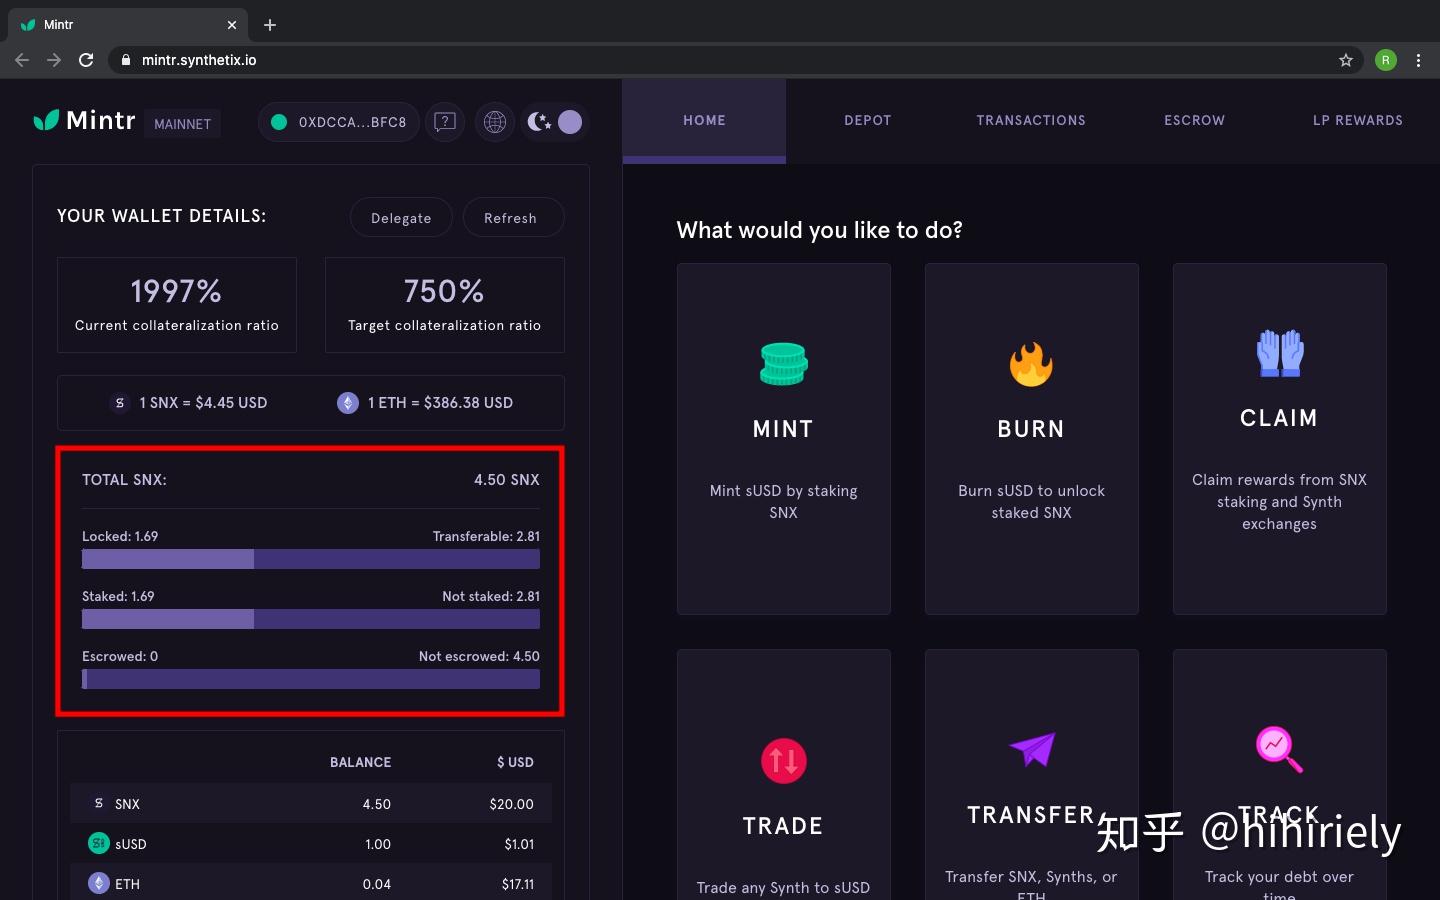Screen dimensions: 1440x900
Task: Open the BURN card
Action: click(x=1031, y=439)
